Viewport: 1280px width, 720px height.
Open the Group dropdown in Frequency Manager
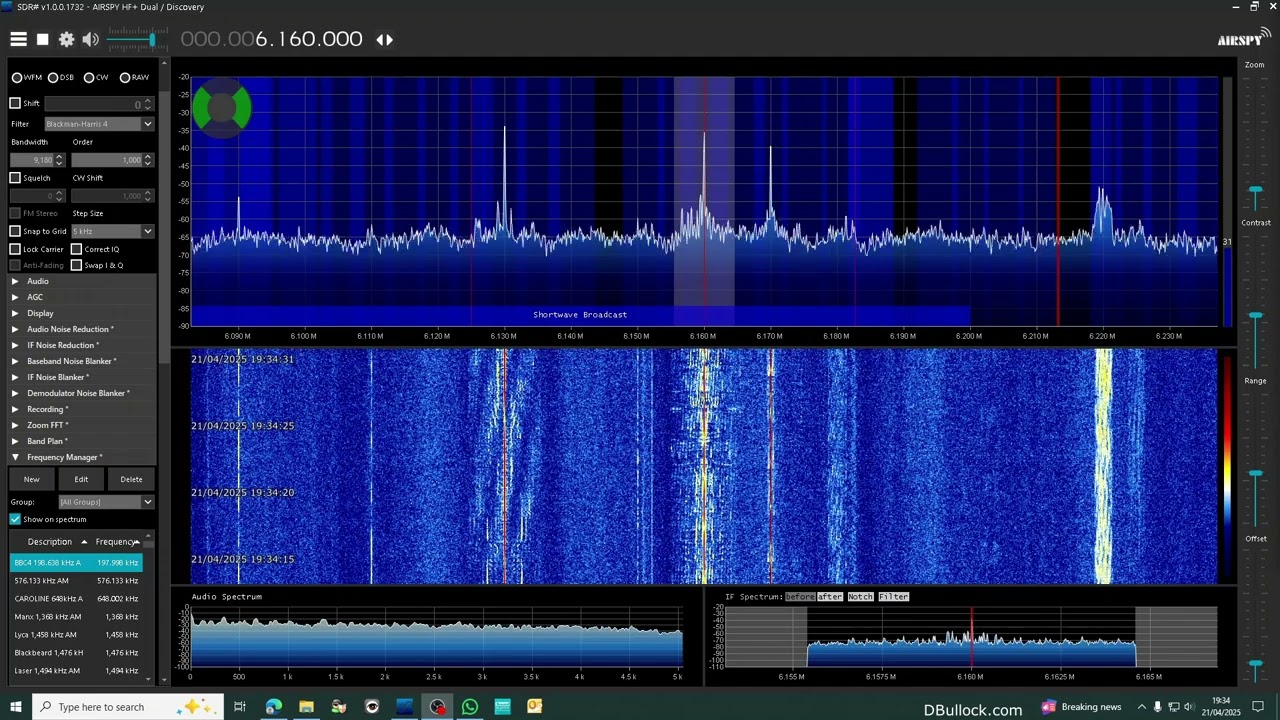pyautogui.click(x=106, y=502)
